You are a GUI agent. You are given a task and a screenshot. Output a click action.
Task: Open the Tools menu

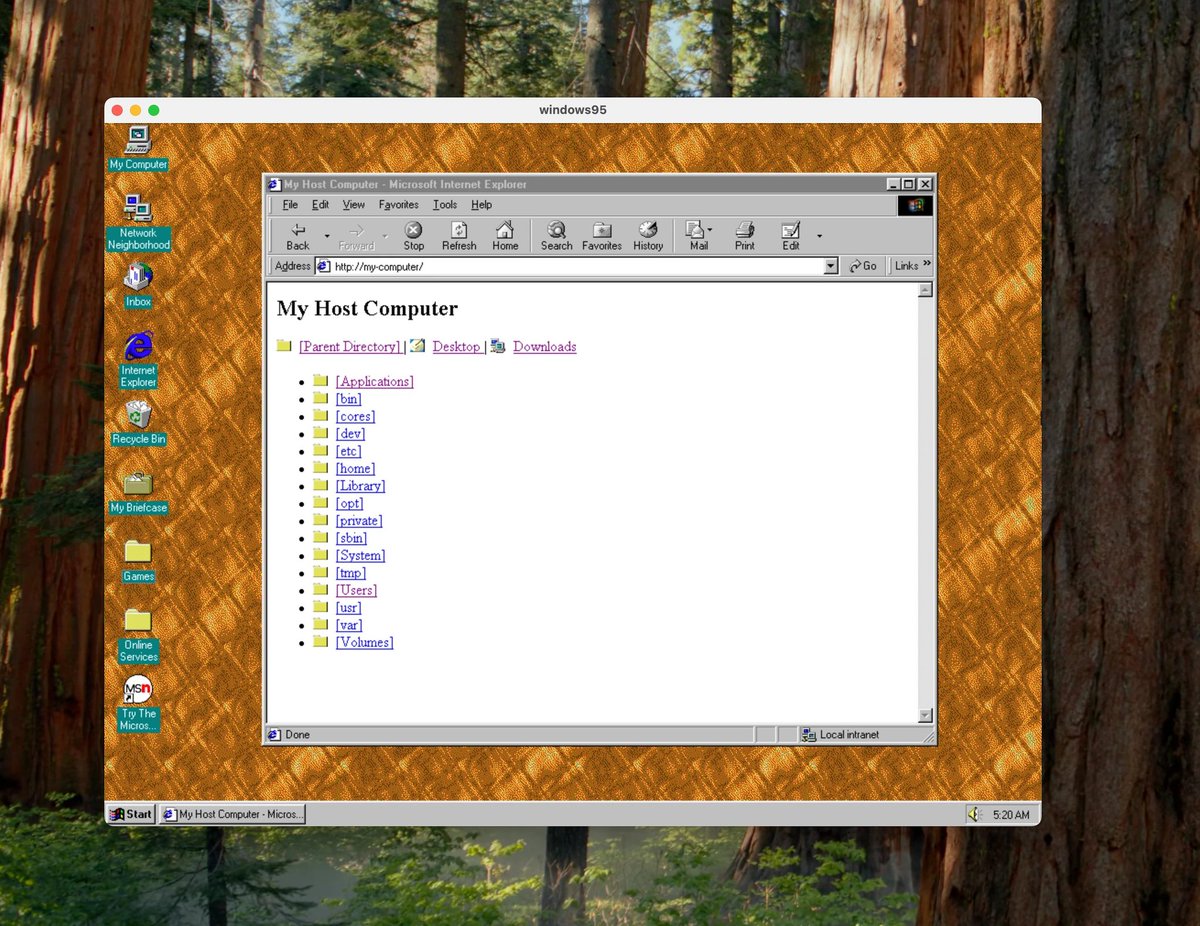(x=444, y=204)
